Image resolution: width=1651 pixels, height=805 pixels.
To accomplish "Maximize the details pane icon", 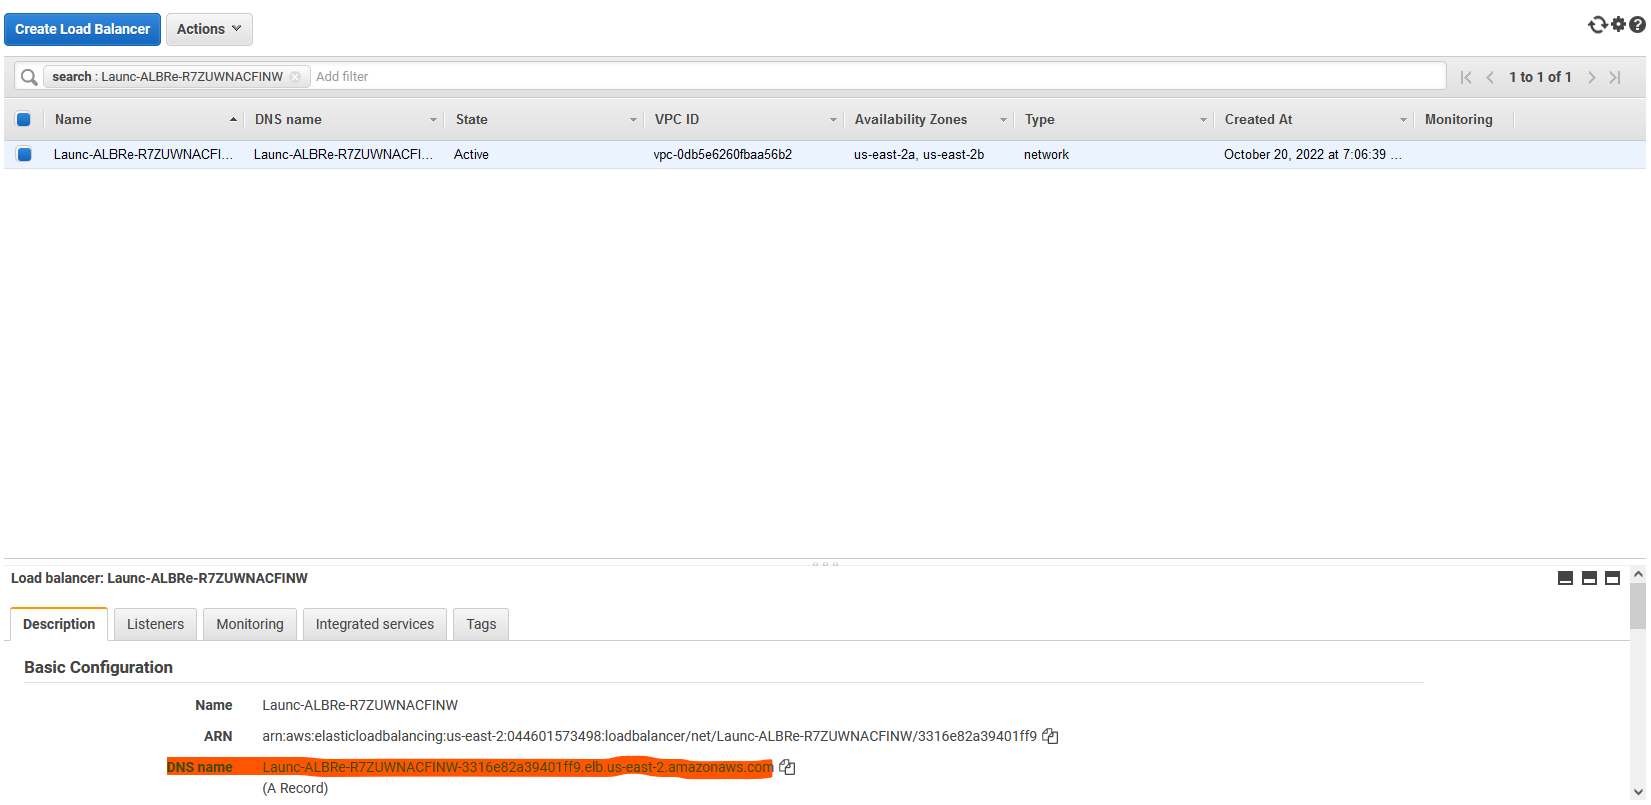I will (x=1612, y=578).
